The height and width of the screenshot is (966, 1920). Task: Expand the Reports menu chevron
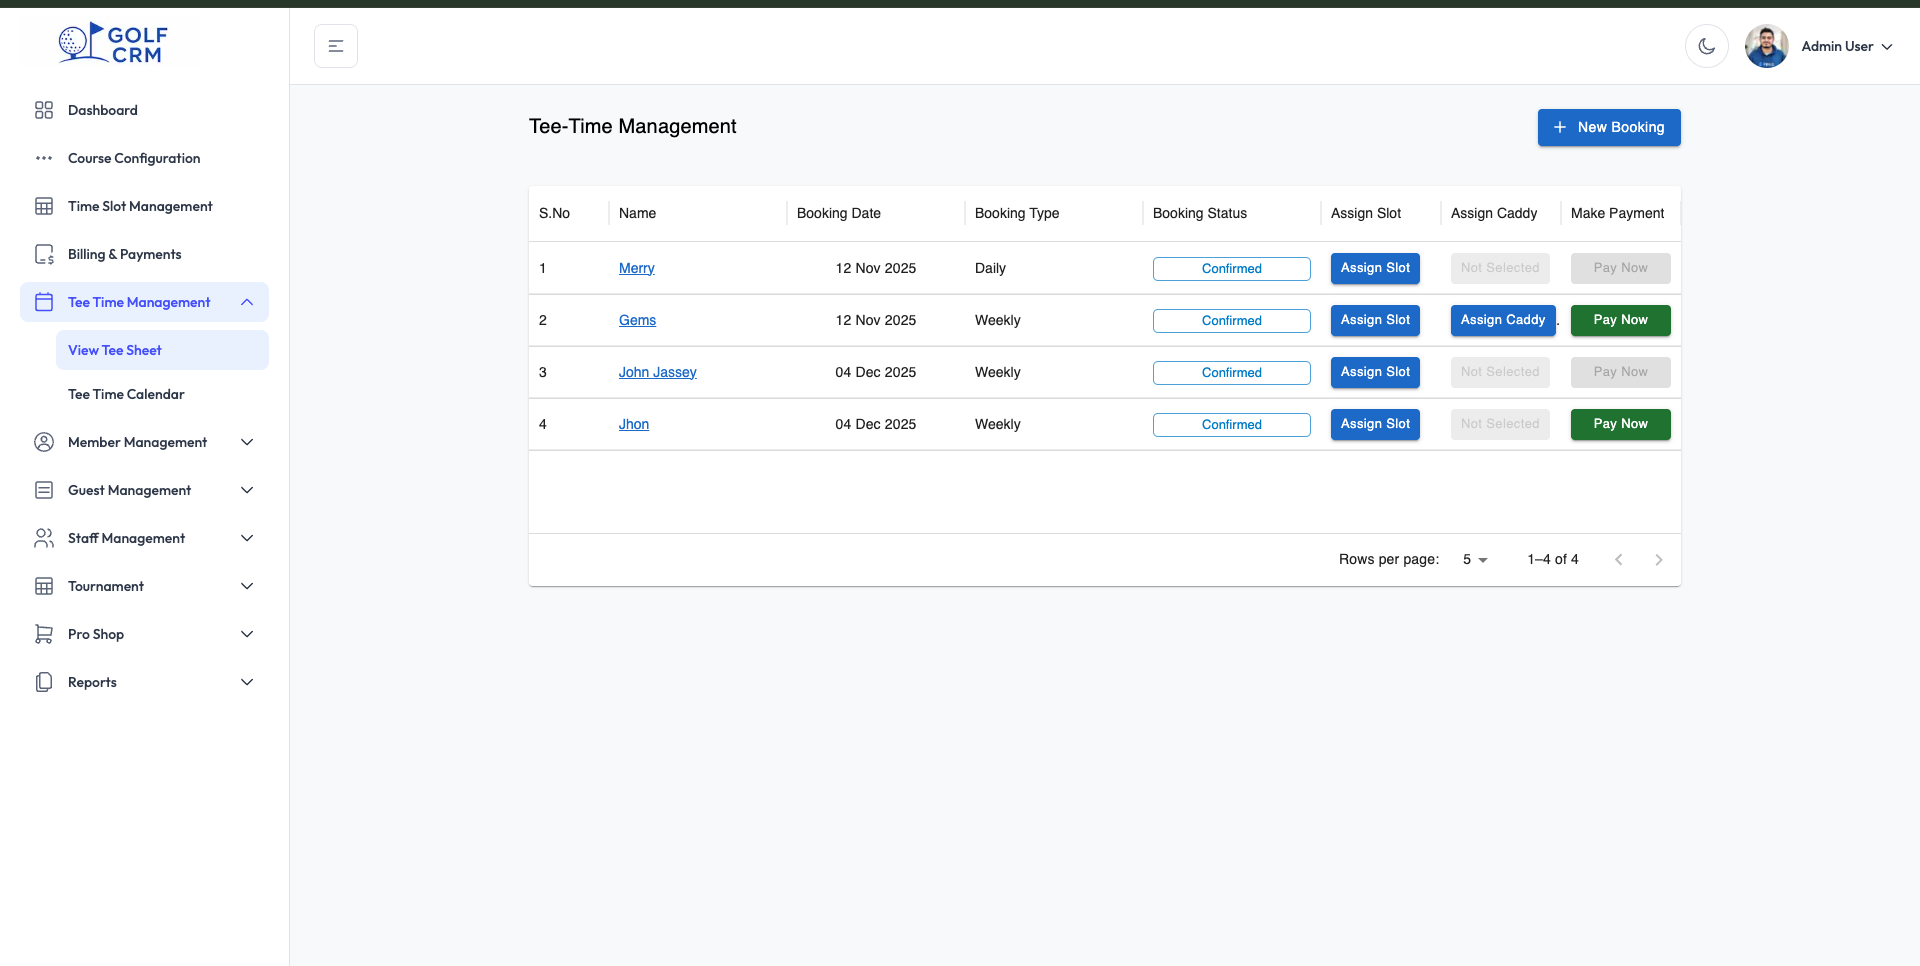click(247, 682)
